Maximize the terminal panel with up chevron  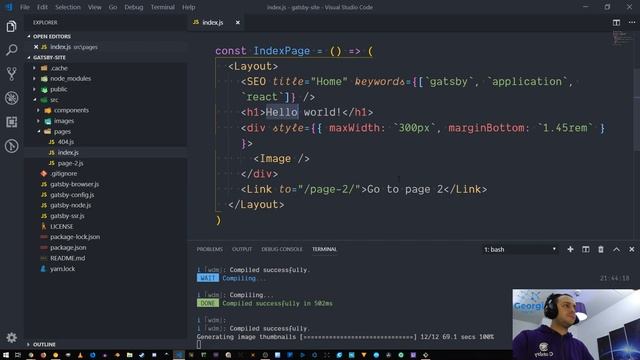pos(616,249)
